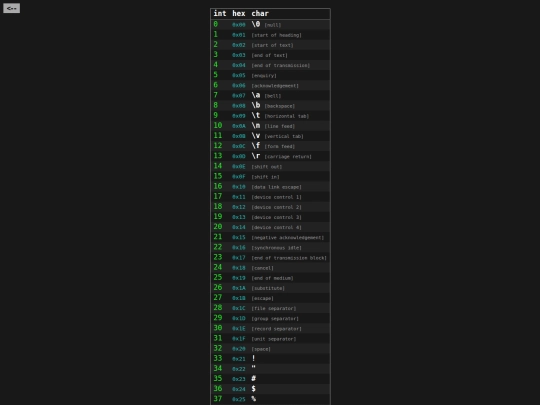
Task: Click the \b escape character
Action: (256, 105)
